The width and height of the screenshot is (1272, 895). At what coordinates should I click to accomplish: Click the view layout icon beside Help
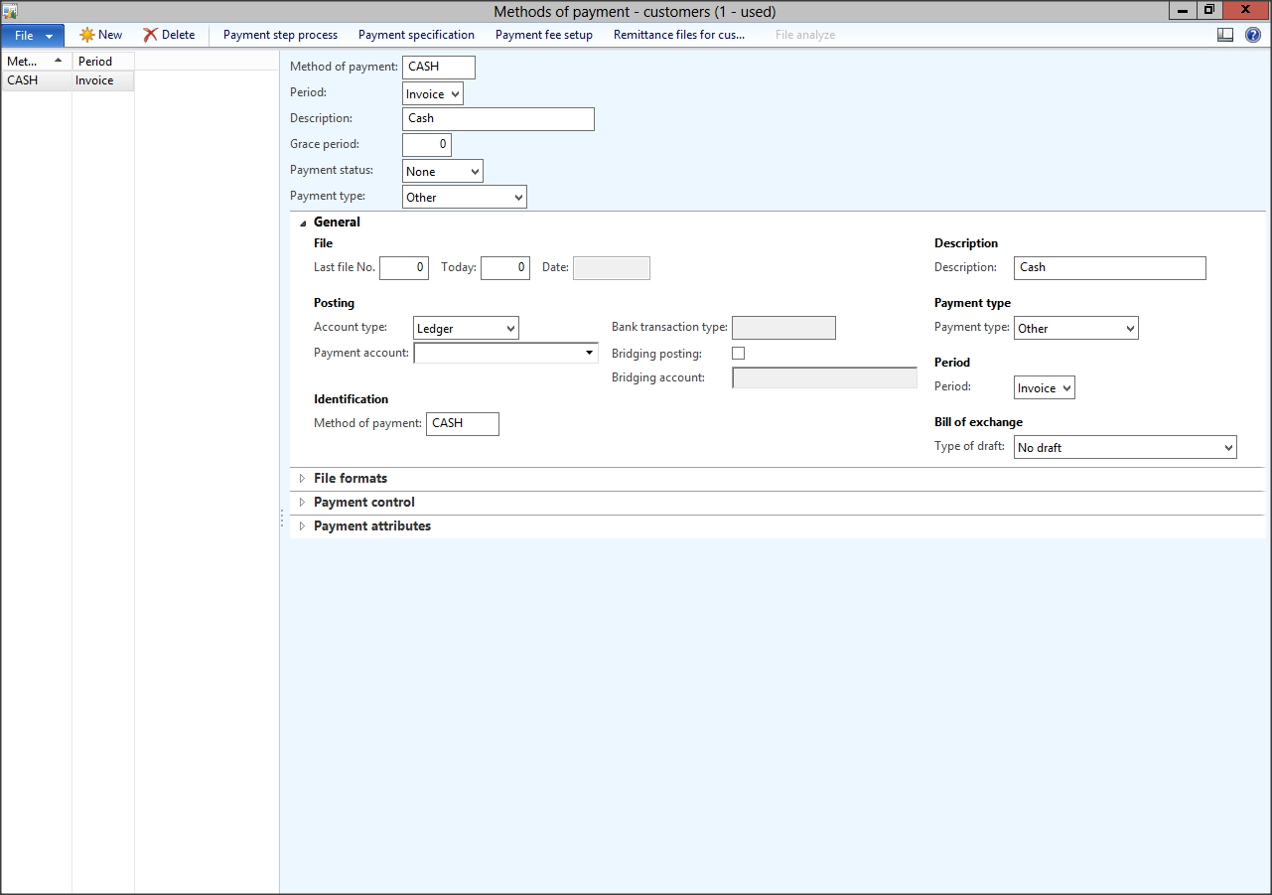click(x=1225, y=35)
